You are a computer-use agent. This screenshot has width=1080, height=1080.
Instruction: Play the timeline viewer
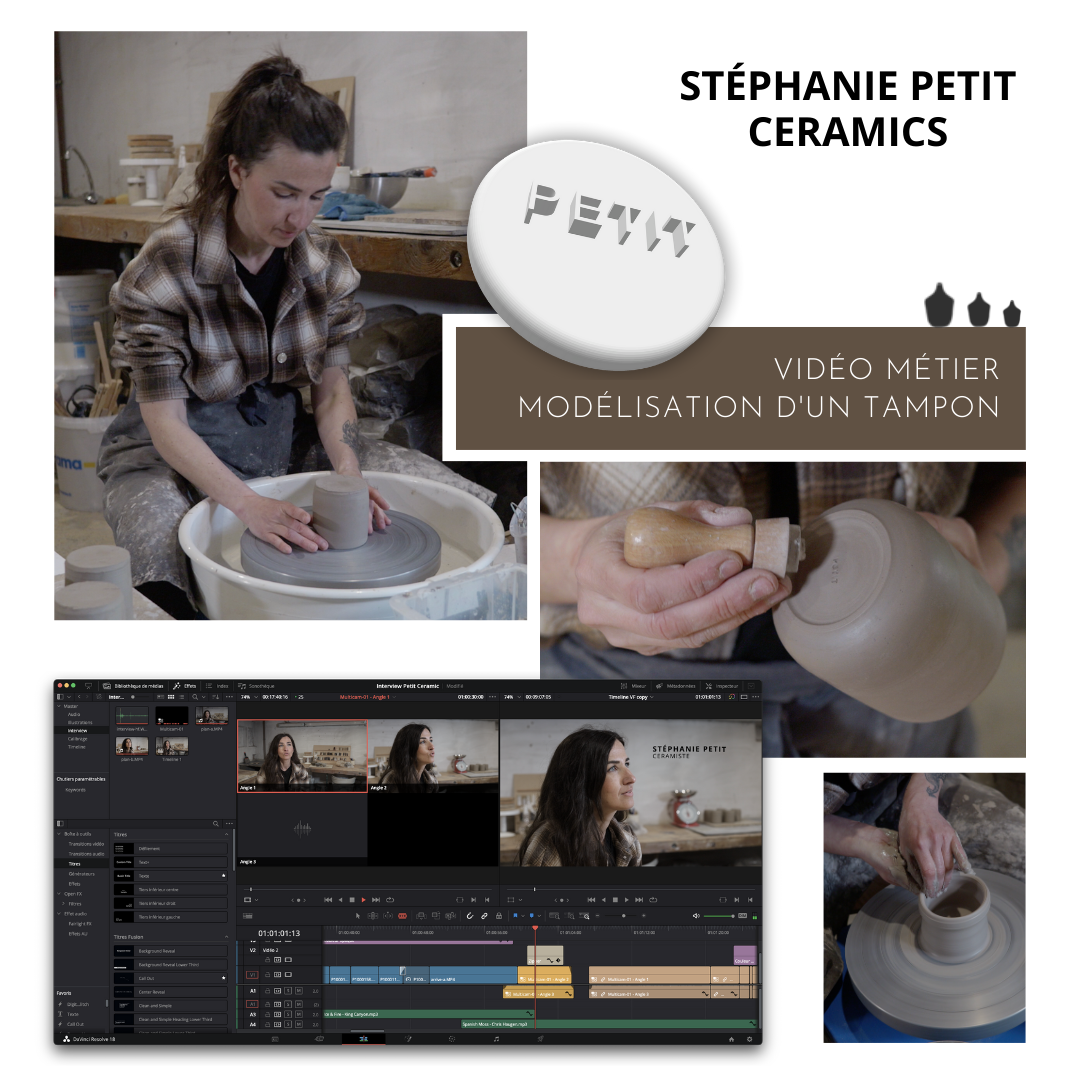point(627,900)
